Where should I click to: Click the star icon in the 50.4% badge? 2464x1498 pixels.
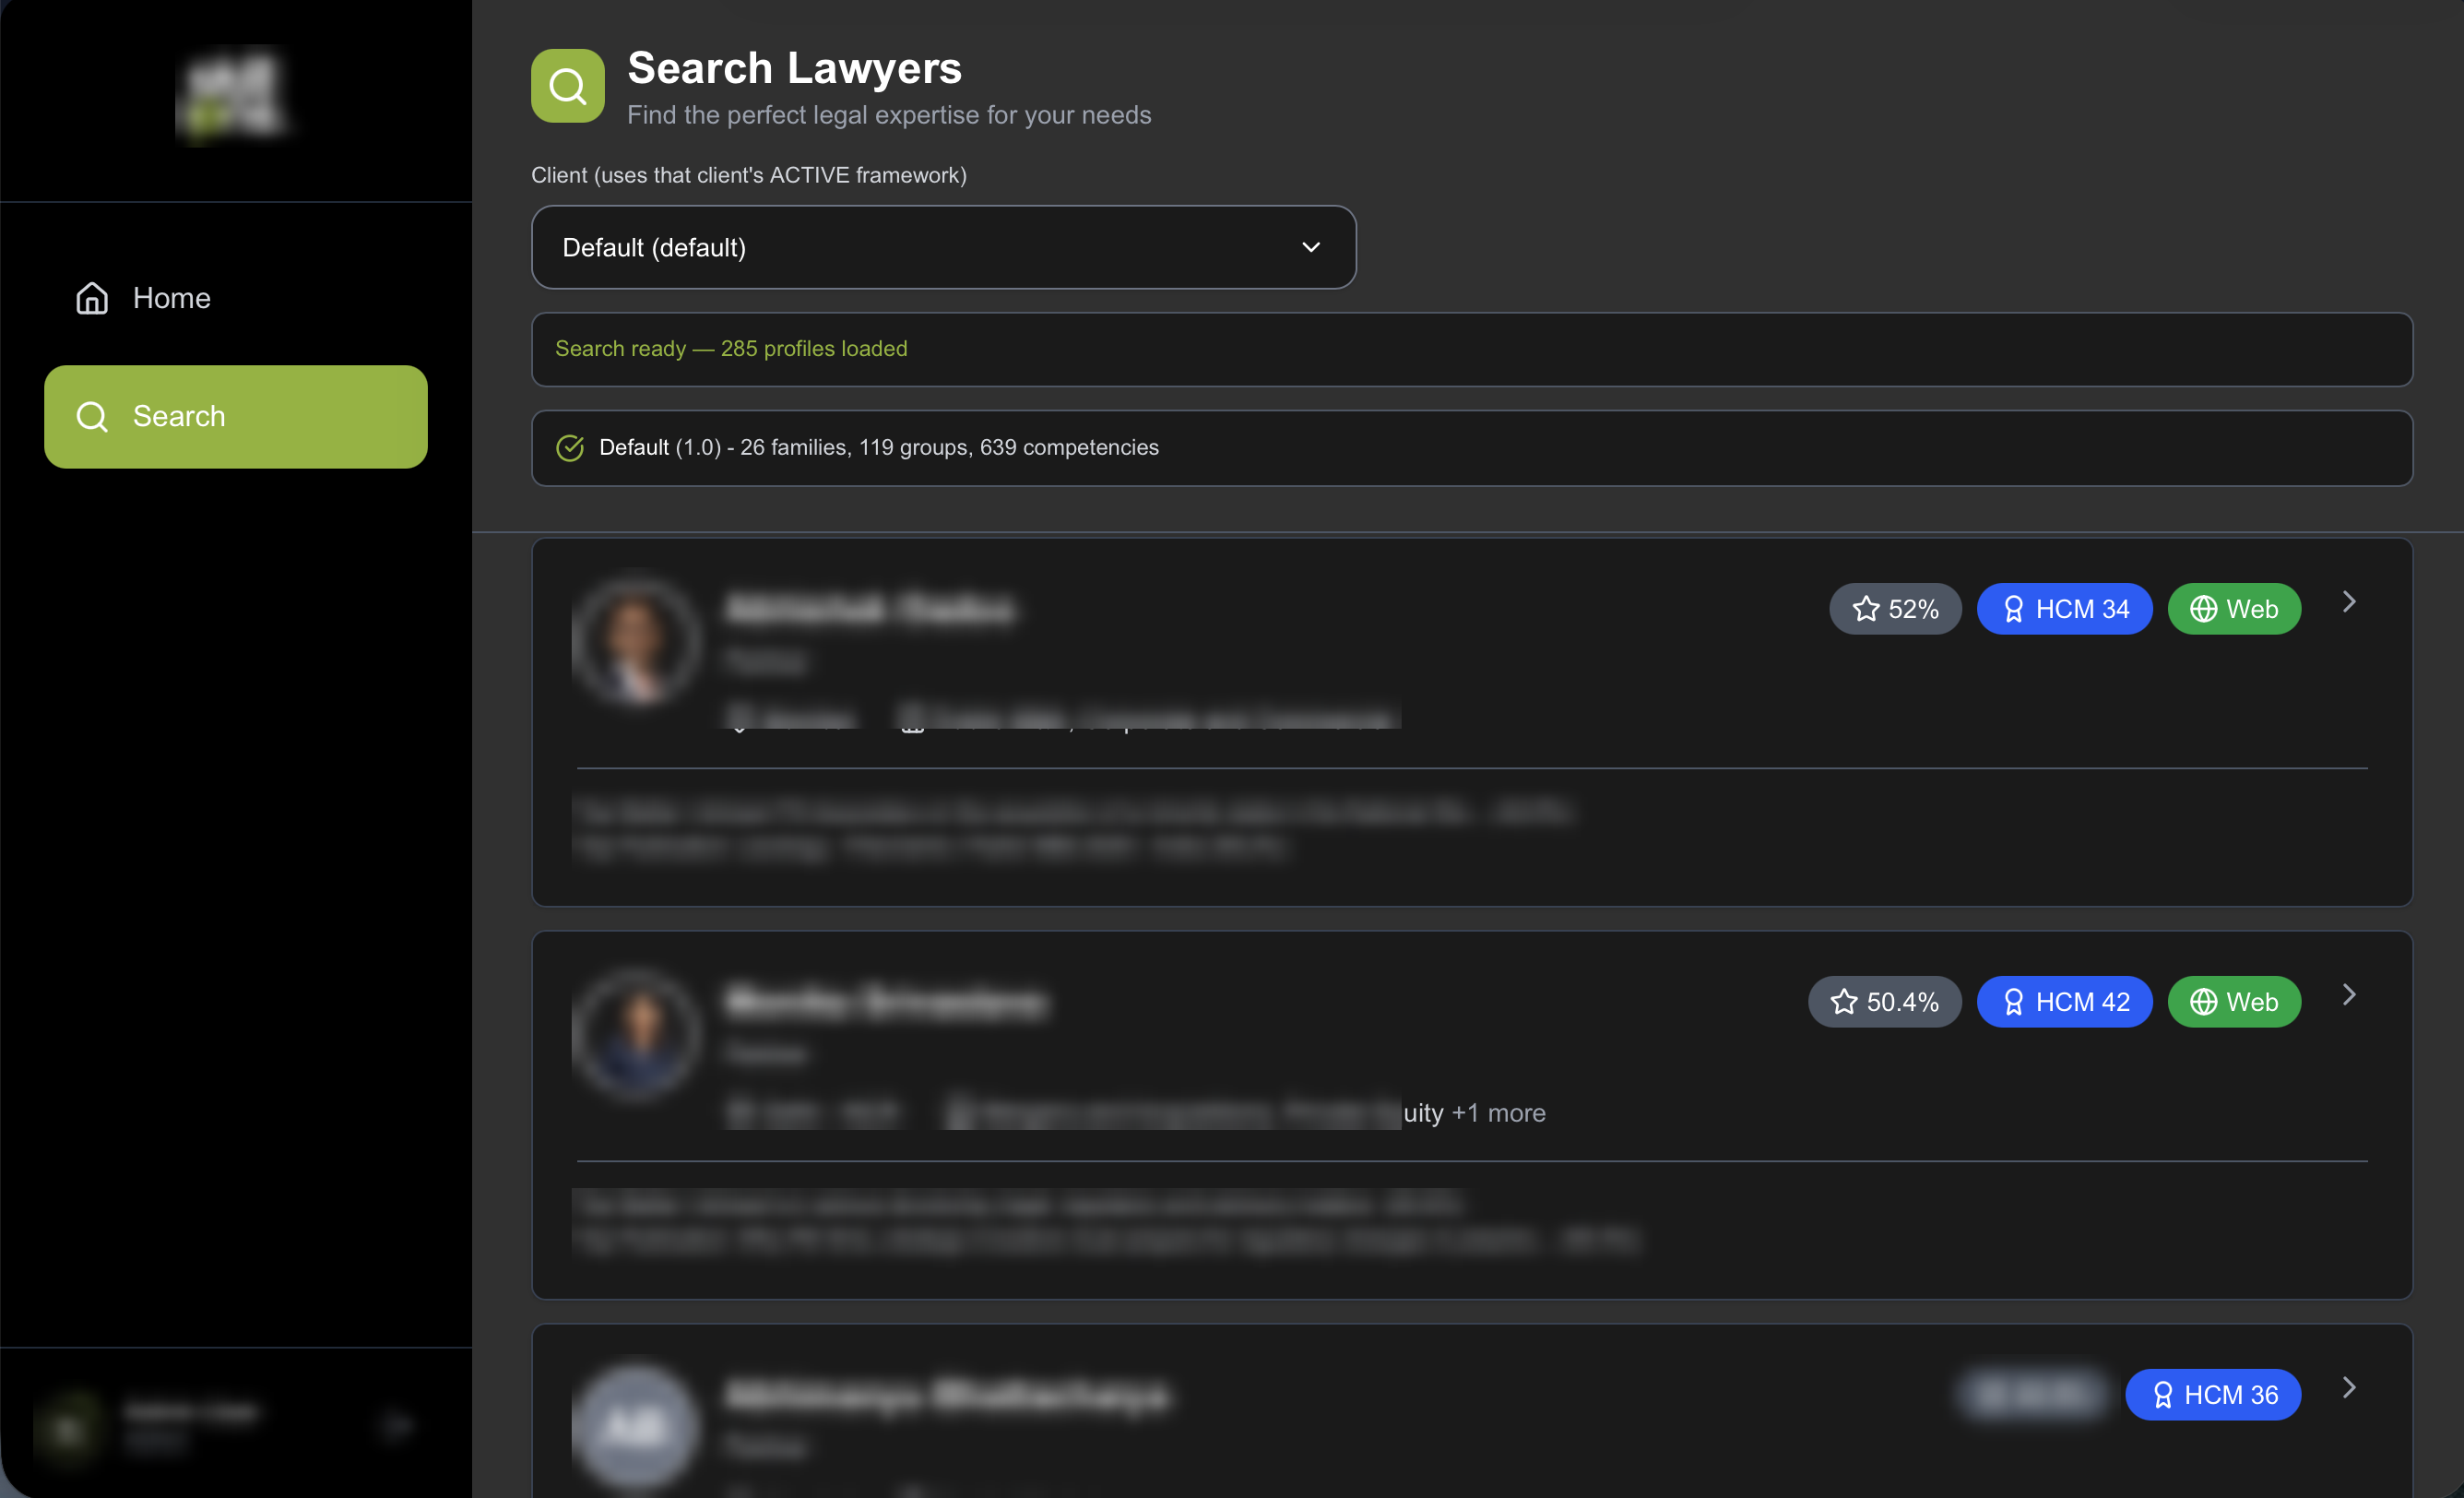pyautogui.click(x=1844, y=1002)
